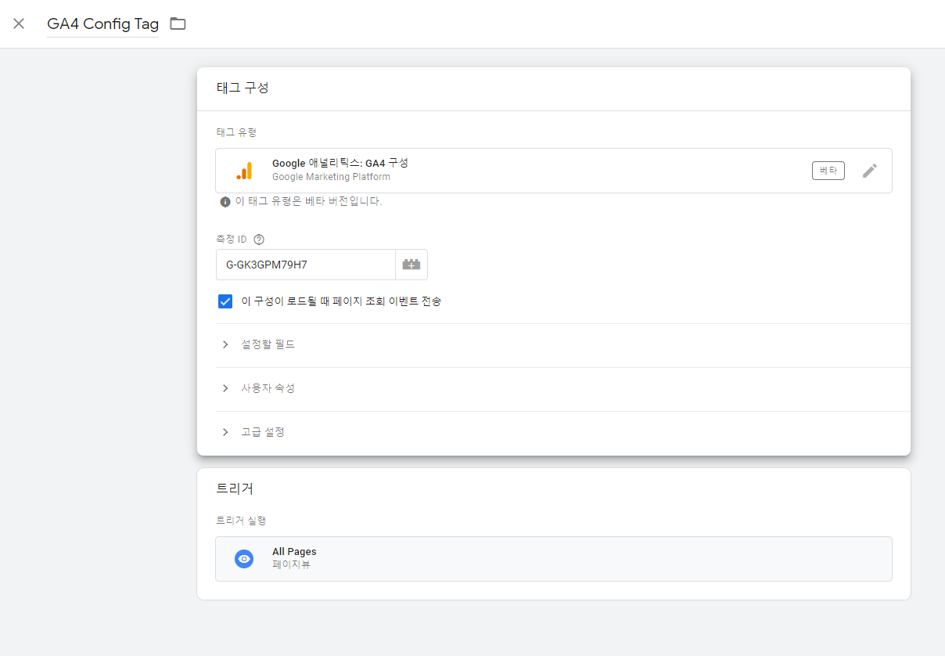This screenshot has height=656, width=945.
Task: Expand the 사용자 속성 section
Action: click(x=563, y=388)
